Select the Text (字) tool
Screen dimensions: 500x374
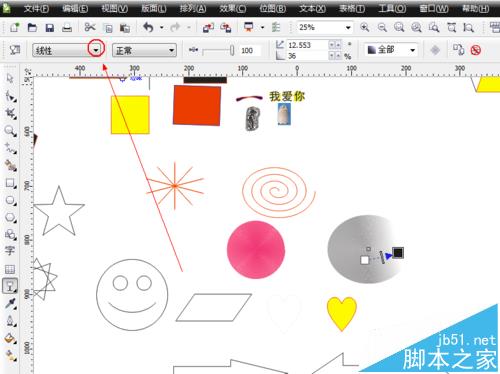point(10,251)
